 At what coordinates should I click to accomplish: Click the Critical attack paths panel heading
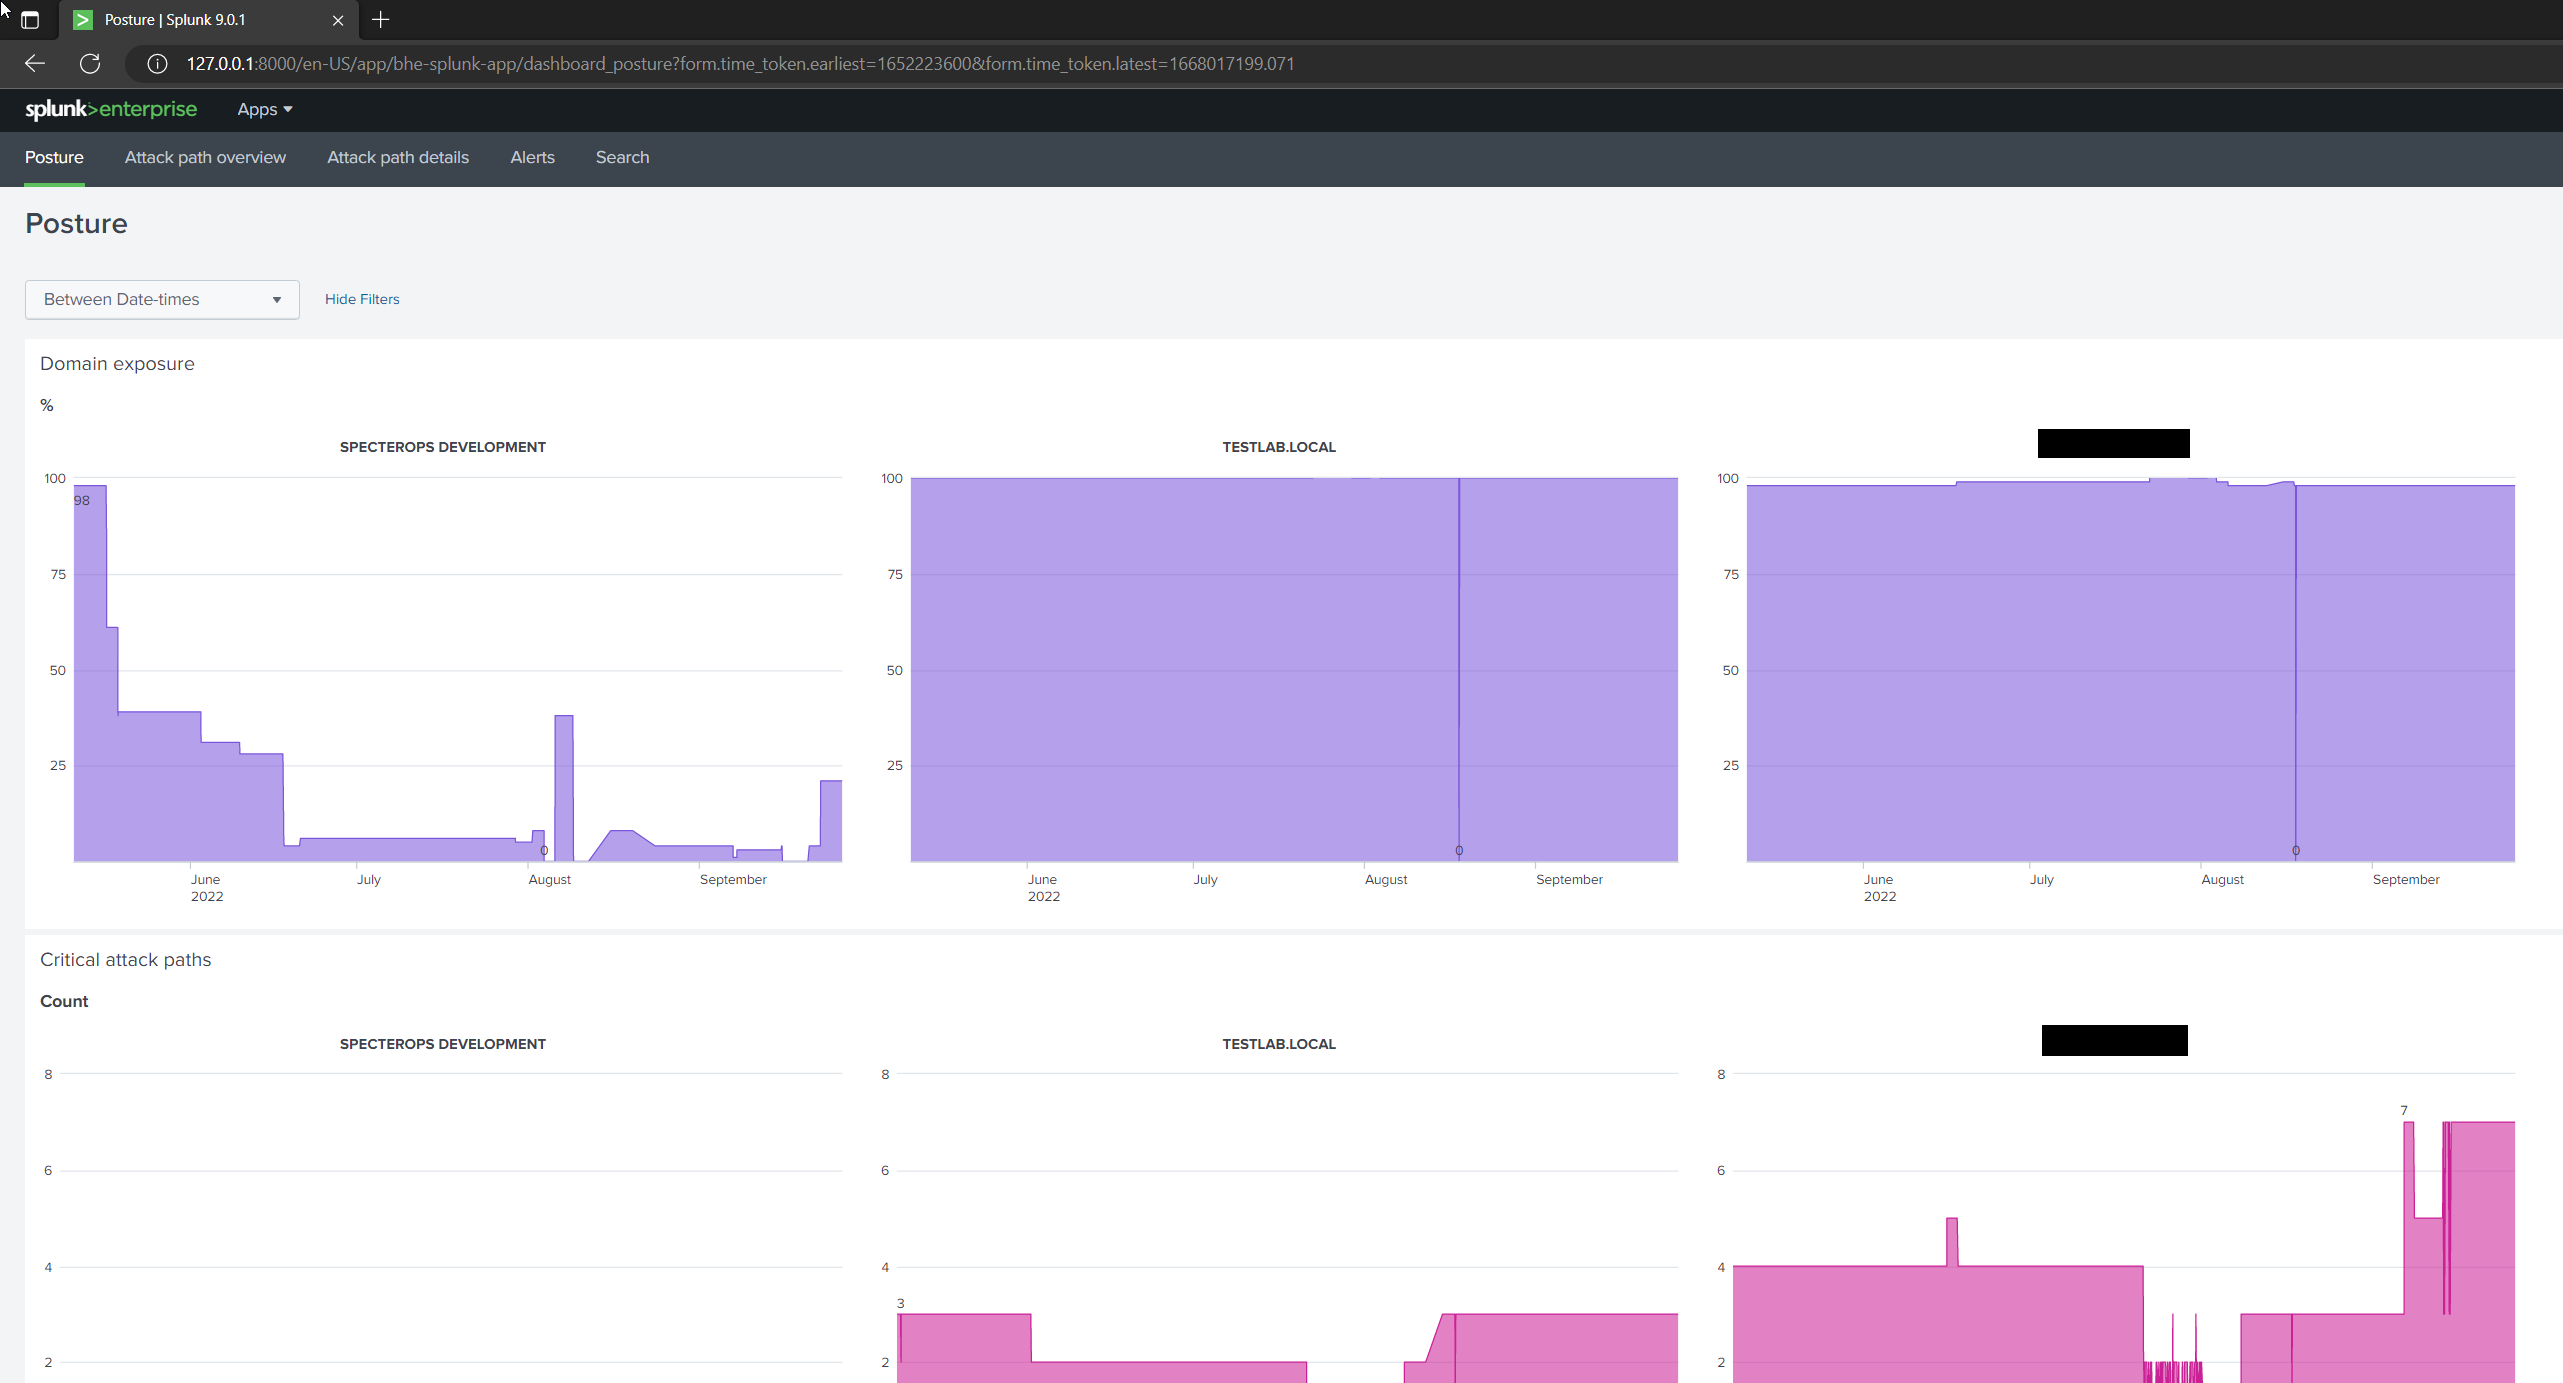[x=126, y=959]
